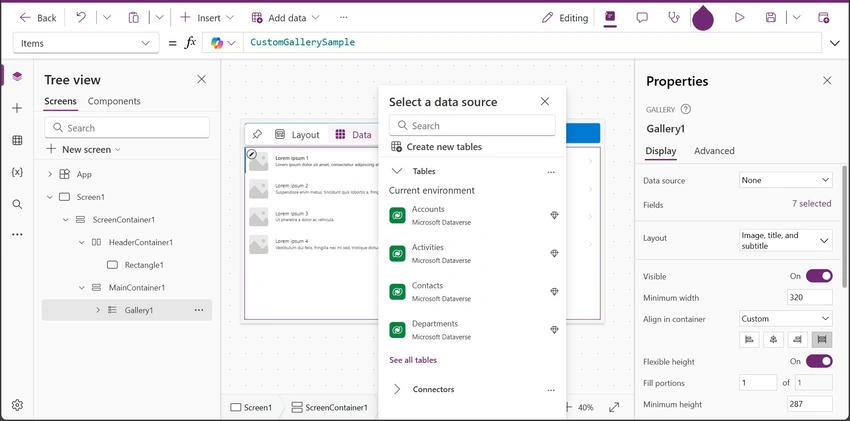Close the Select a data source dialog
Screen dimensions: 850x421
(x=545, y=101)
